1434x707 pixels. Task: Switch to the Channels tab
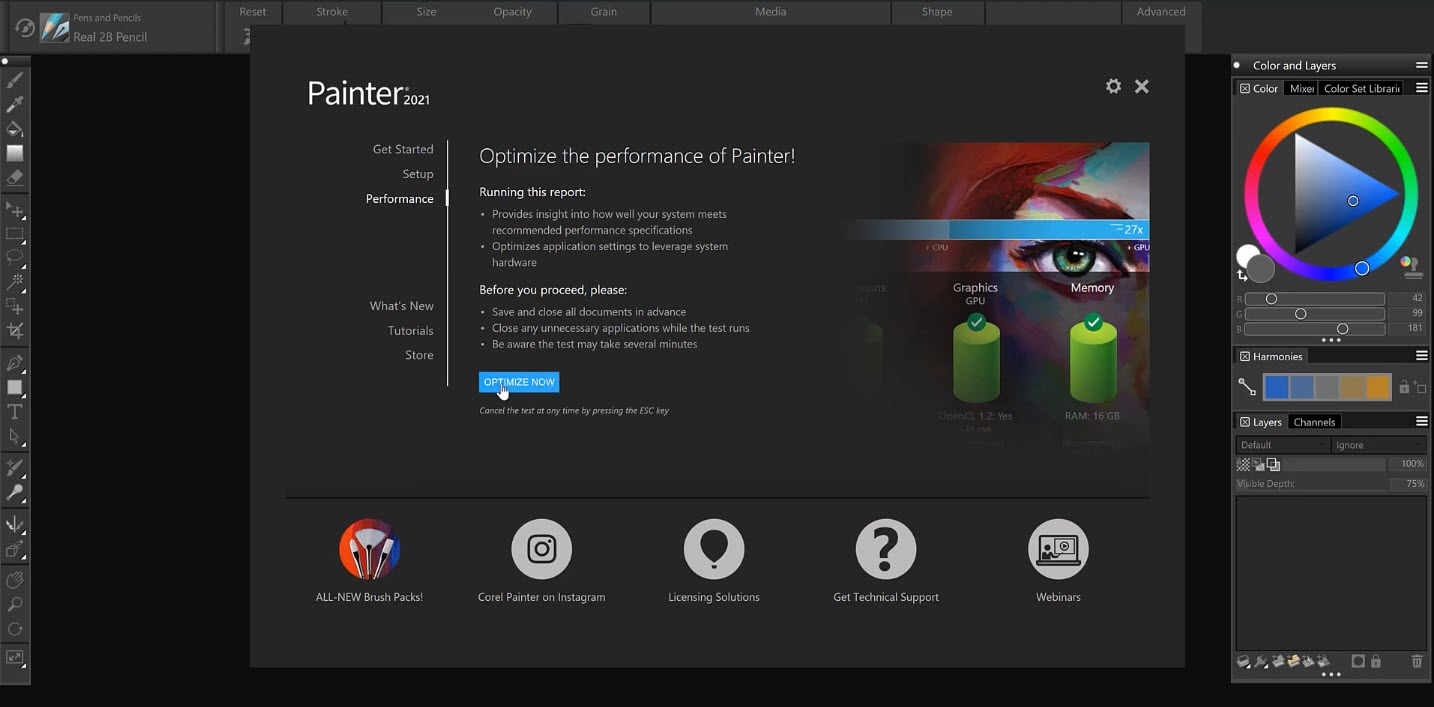(x=1314, y=421)
